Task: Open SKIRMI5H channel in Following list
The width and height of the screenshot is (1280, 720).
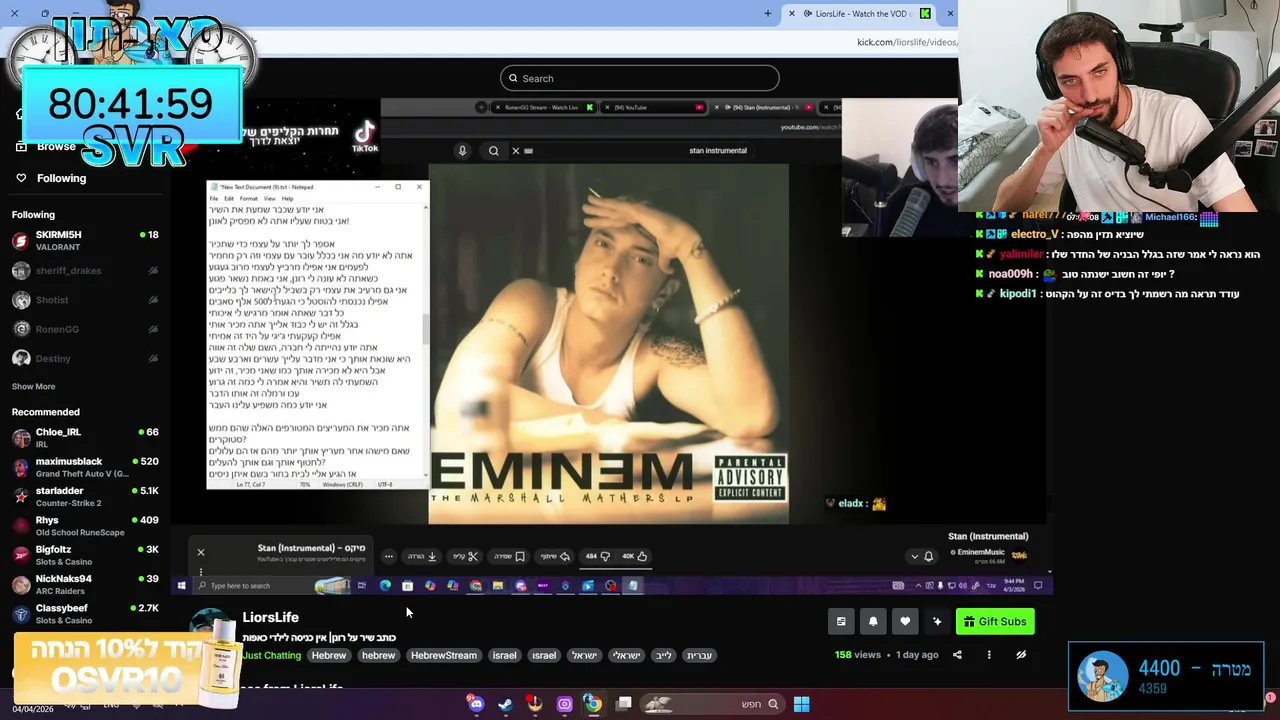Action: [85, 240]
